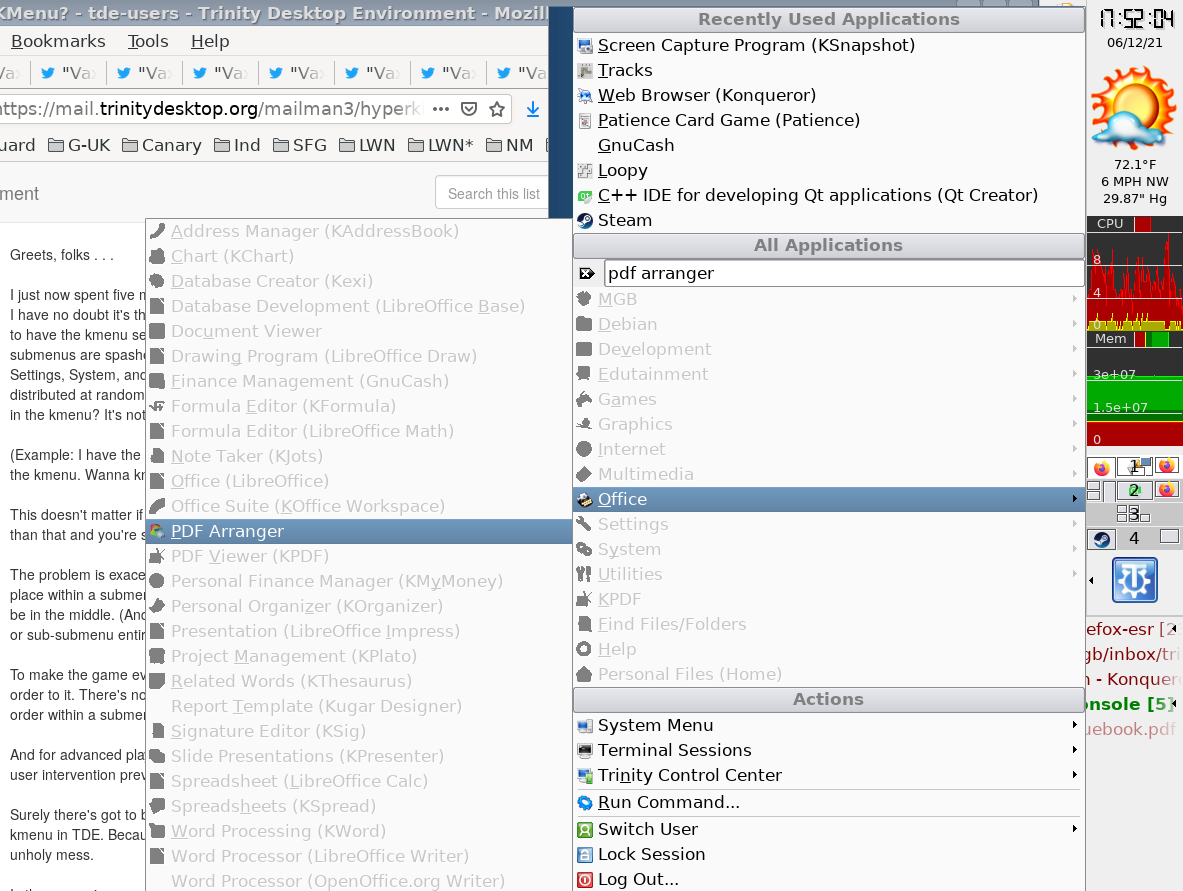Launch GnuCash from recent applications
This screenshot has width=1183, height=891.
click(x=828, y=145)
